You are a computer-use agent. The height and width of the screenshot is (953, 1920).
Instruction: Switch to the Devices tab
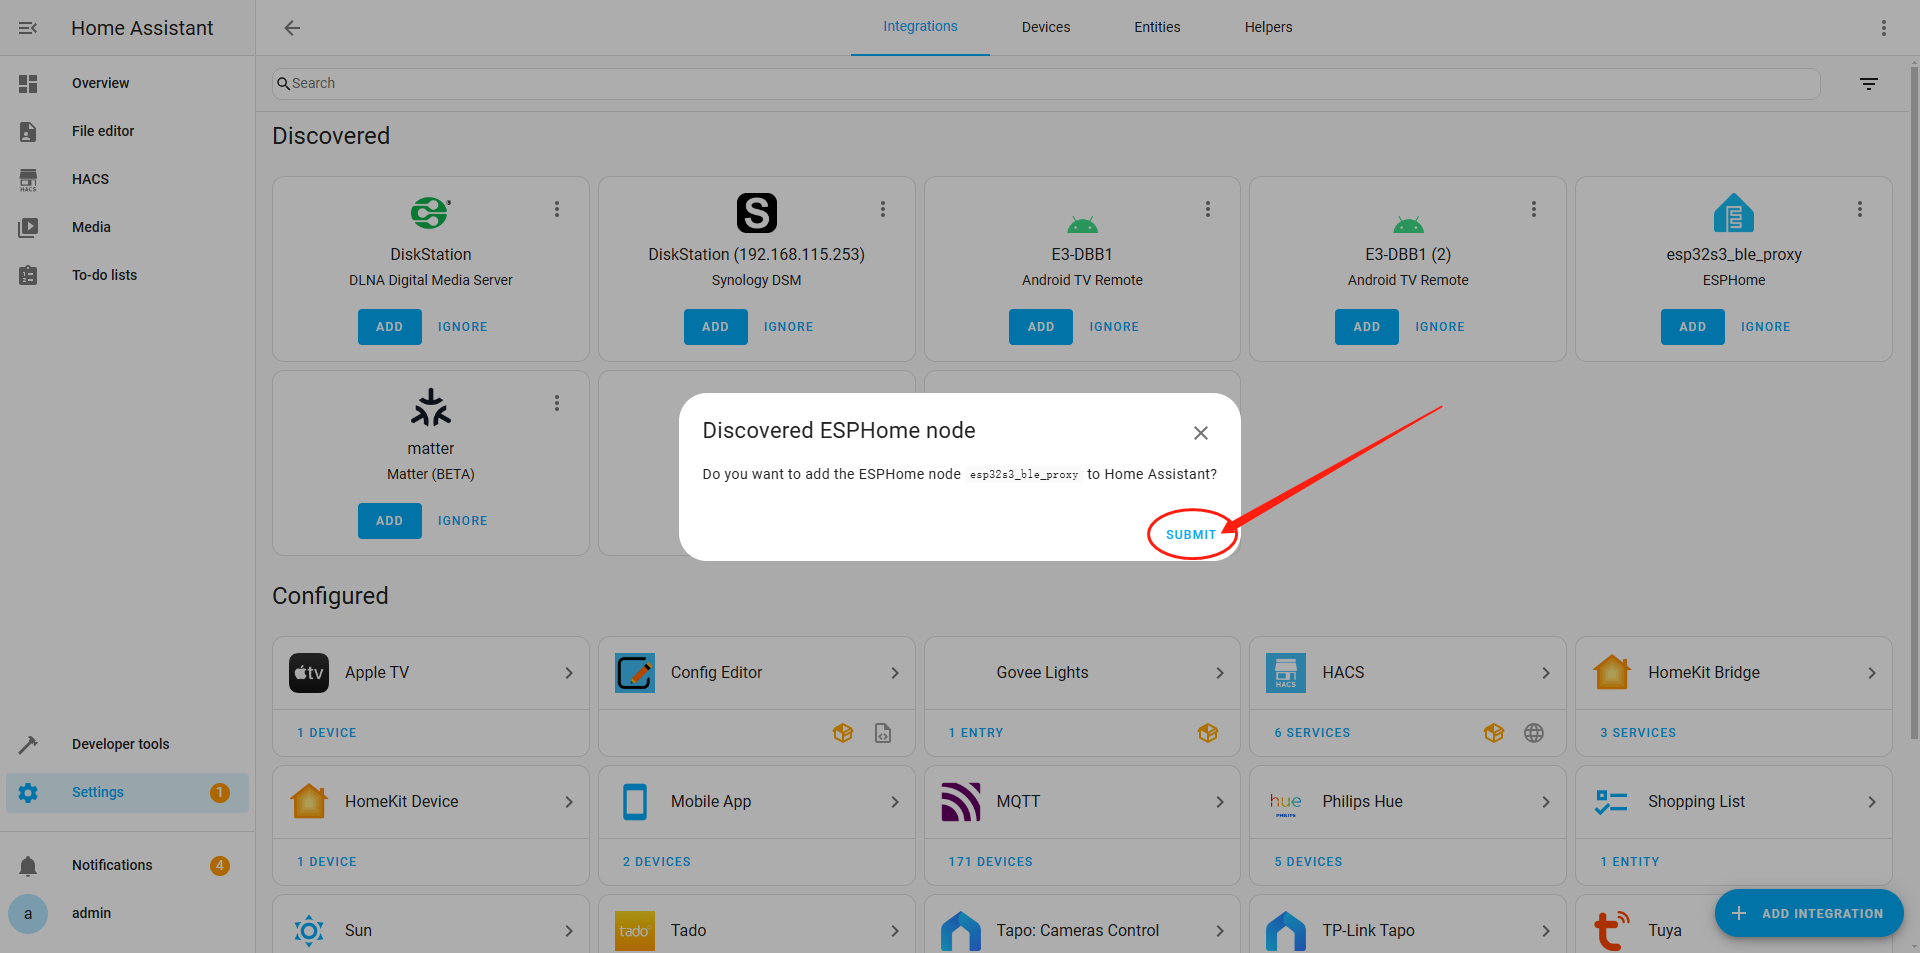point(1045,27)
